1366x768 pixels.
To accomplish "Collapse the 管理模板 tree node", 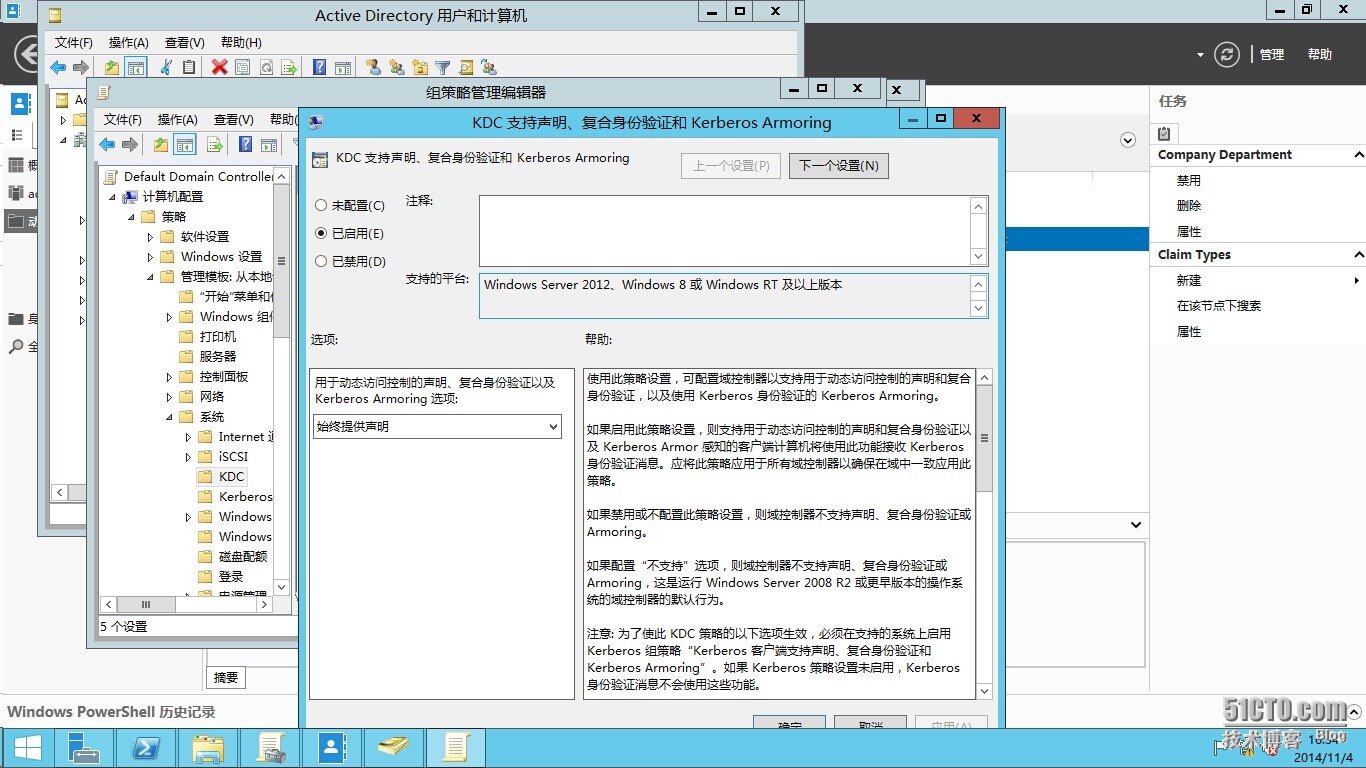I will [151, 277].
